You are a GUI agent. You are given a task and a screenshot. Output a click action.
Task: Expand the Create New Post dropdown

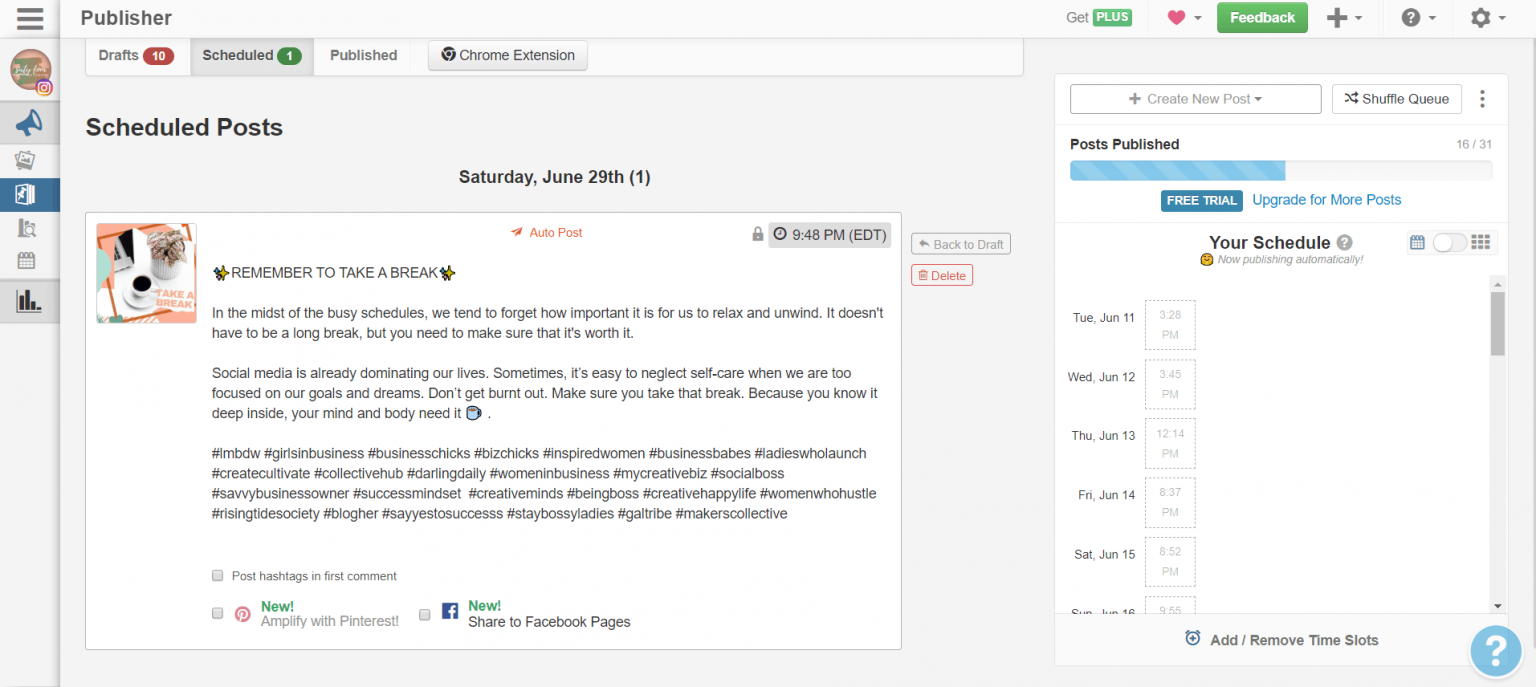[x=1195, y=99]
